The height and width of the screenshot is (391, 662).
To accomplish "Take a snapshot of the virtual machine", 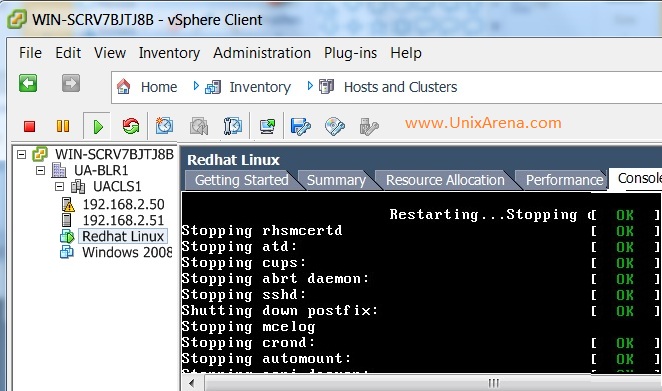I will pos(164,126).
